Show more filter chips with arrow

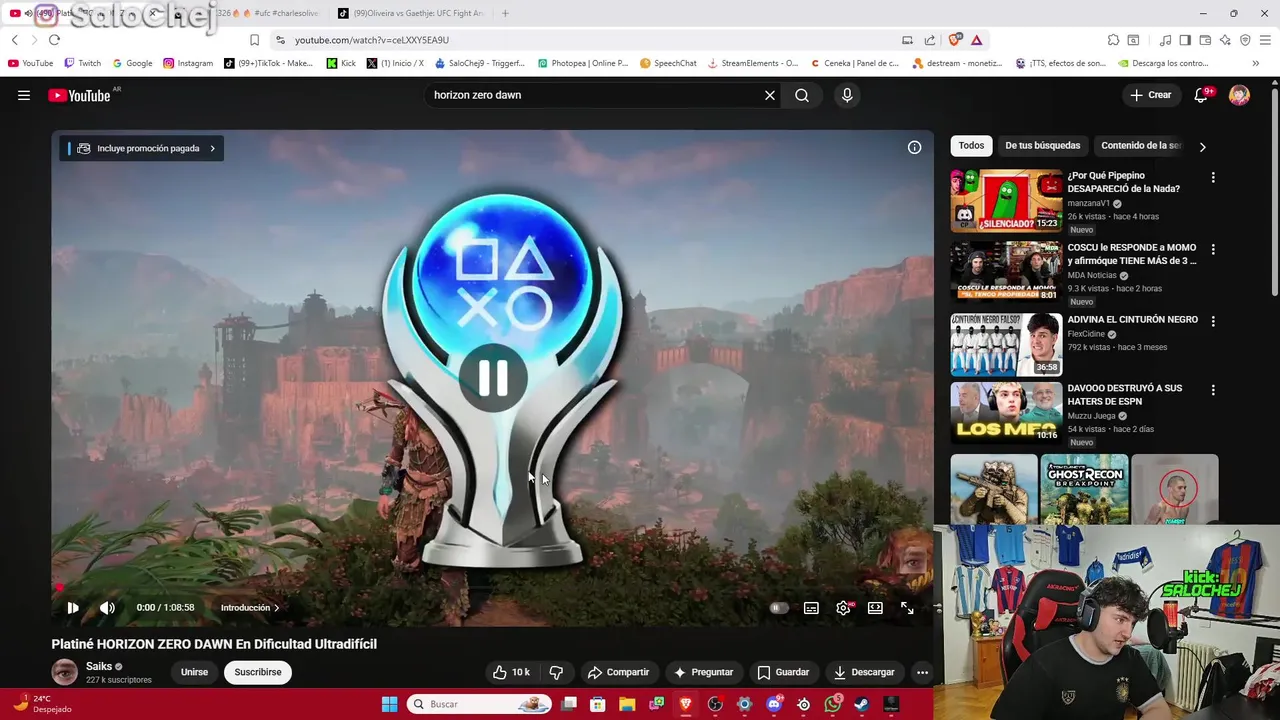coord(1202,146)
